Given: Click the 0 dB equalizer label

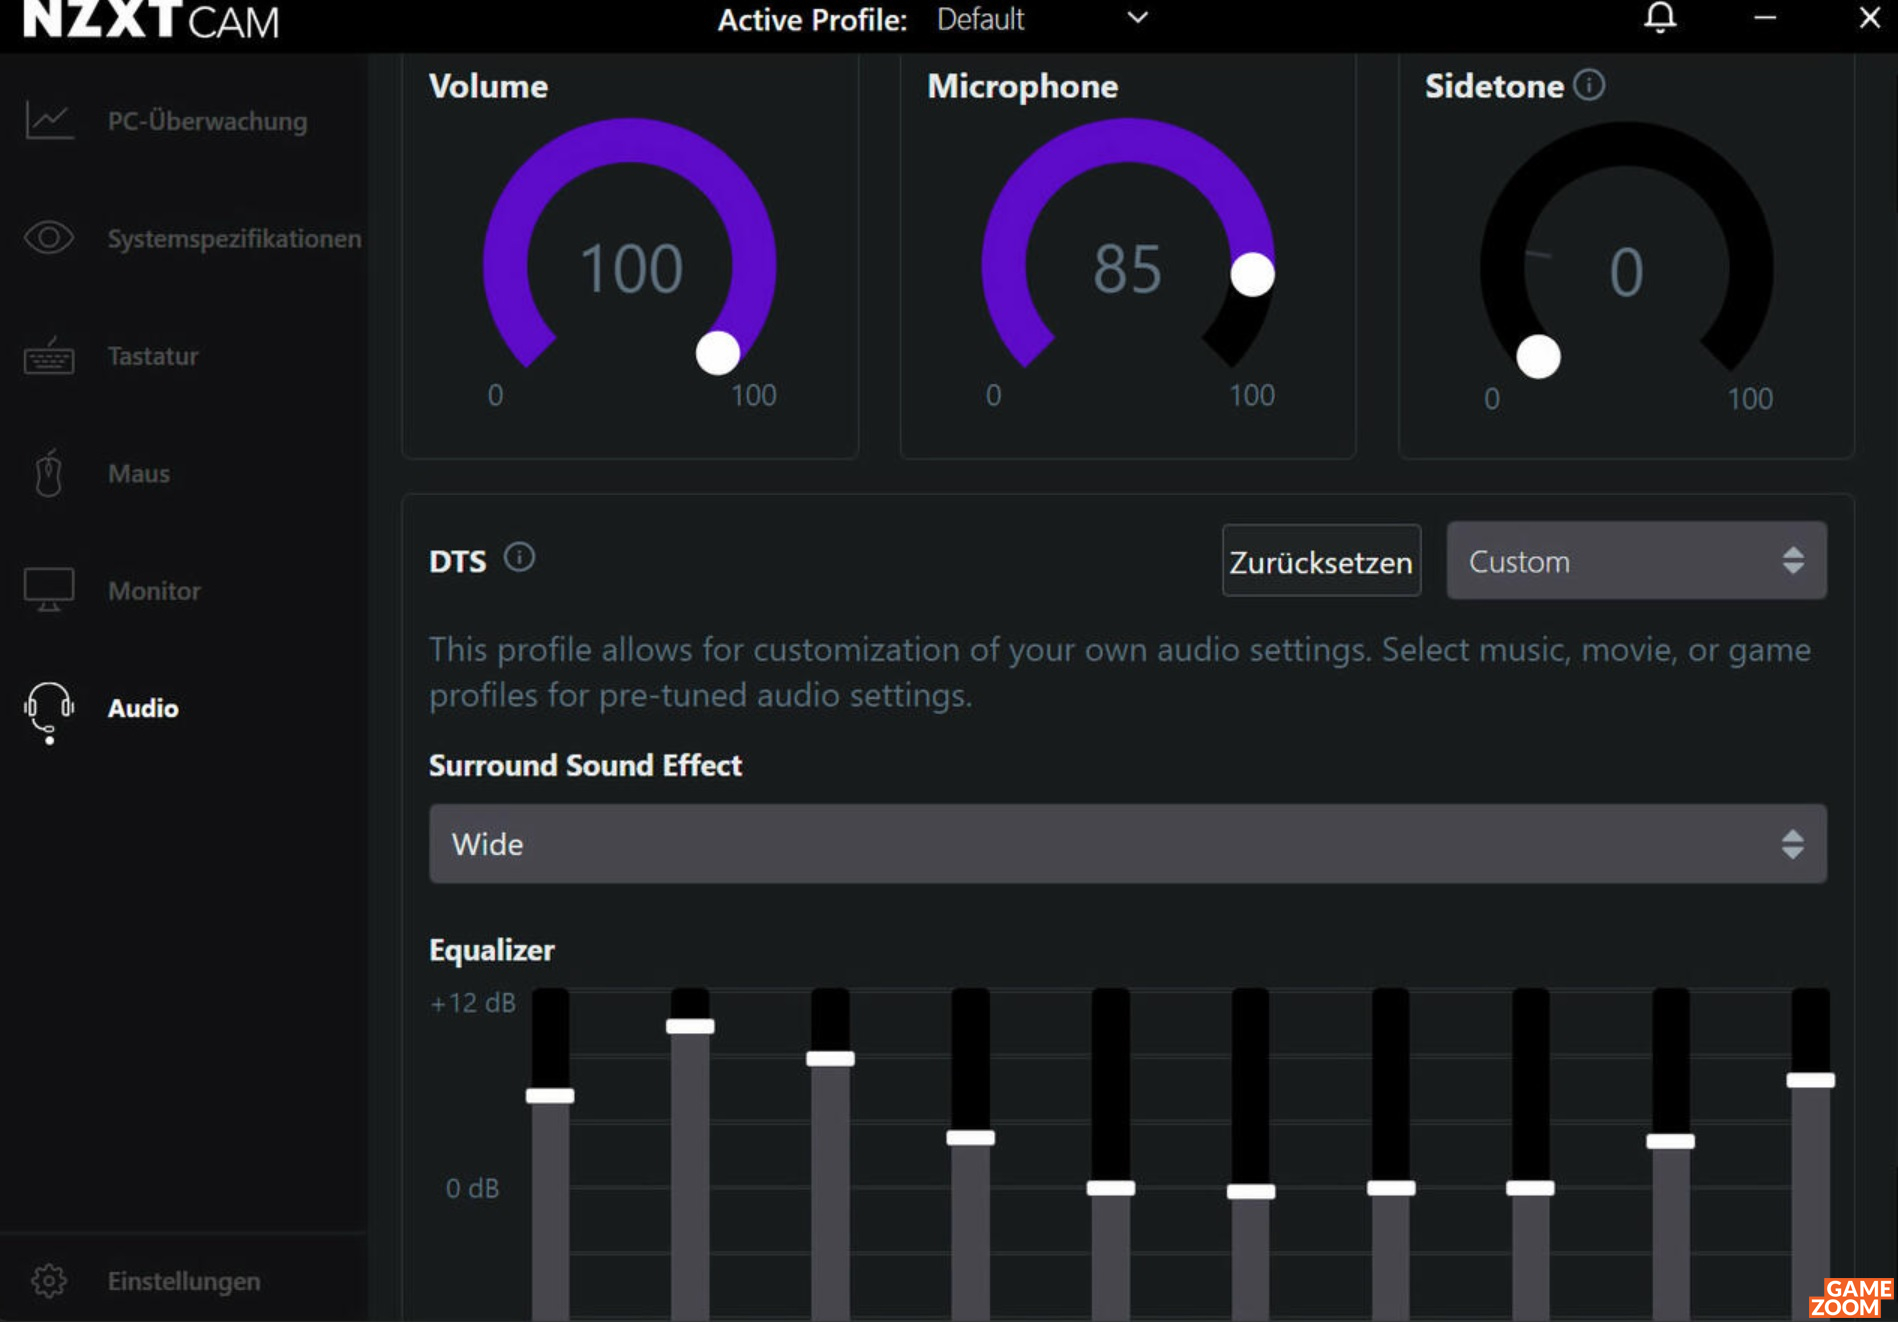Looking at the screenshot, I should click(472, 1188).
